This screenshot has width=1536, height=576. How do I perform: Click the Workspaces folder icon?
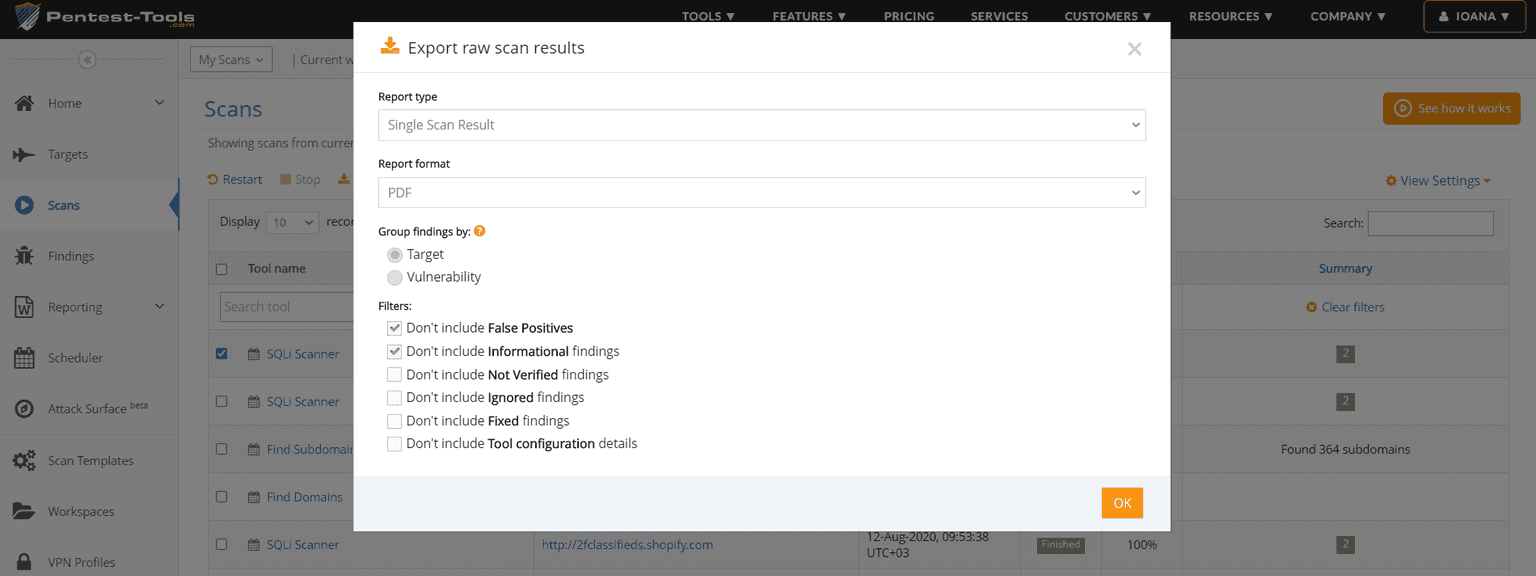pyautogui.click(x=24, y=511)
